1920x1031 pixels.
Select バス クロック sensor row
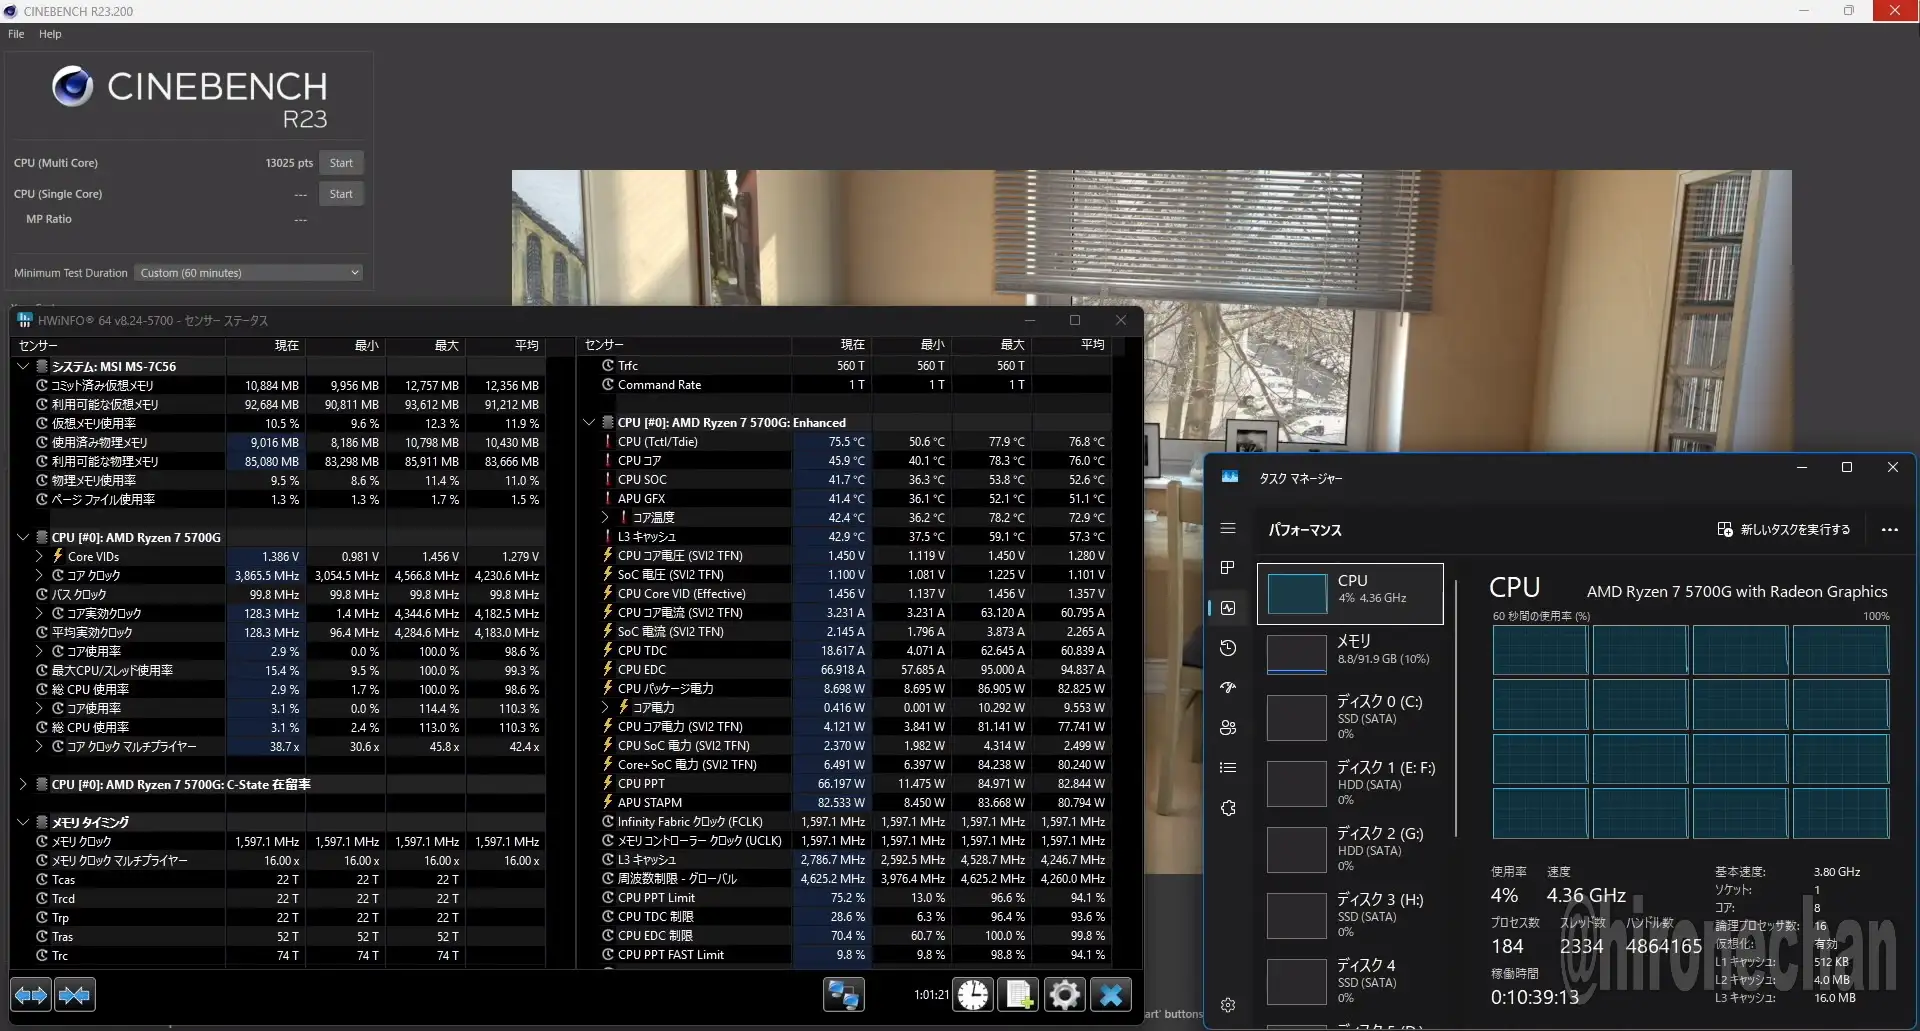pos(280,595)
